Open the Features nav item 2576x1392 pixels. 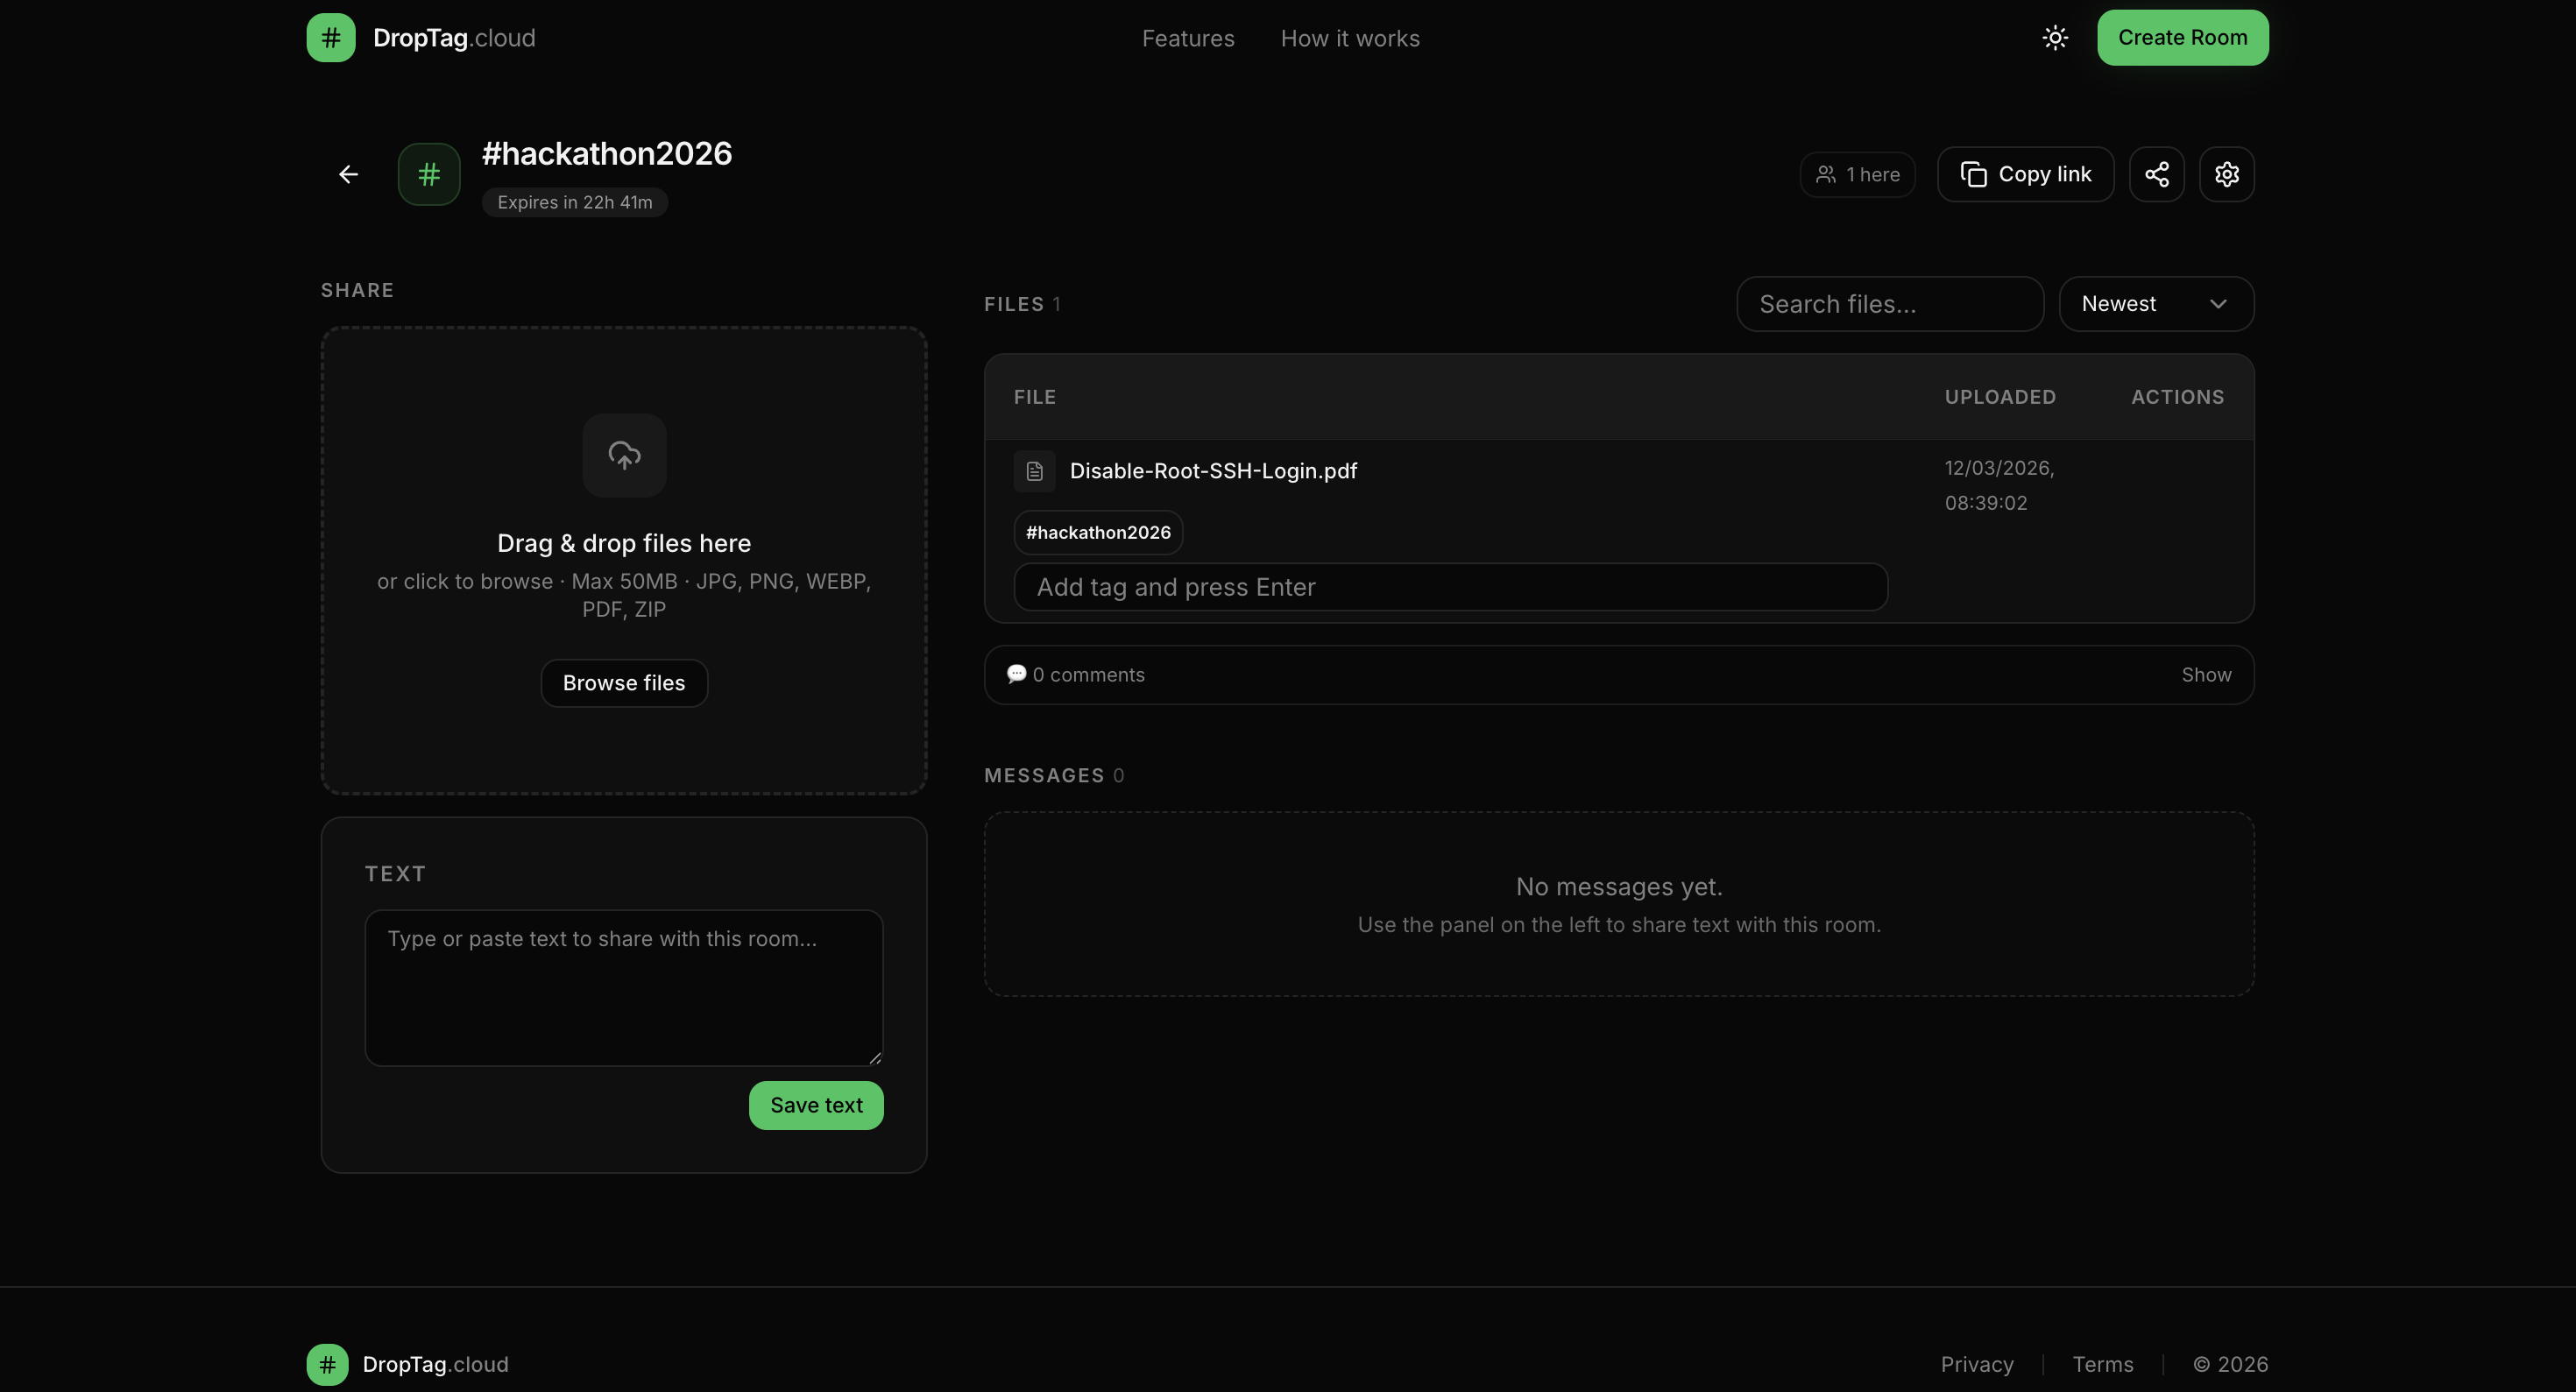pos(1188,38)
